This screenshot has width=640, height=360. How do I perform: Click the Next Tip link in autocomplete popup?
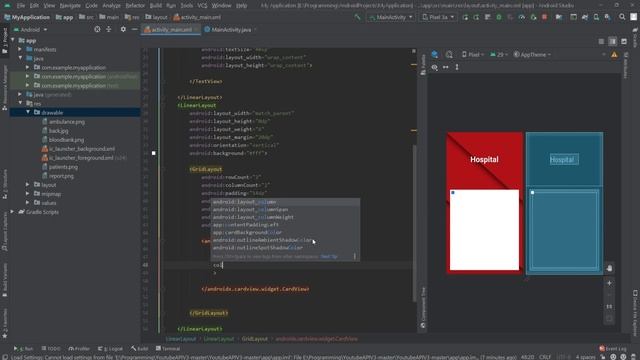[329, 256]
